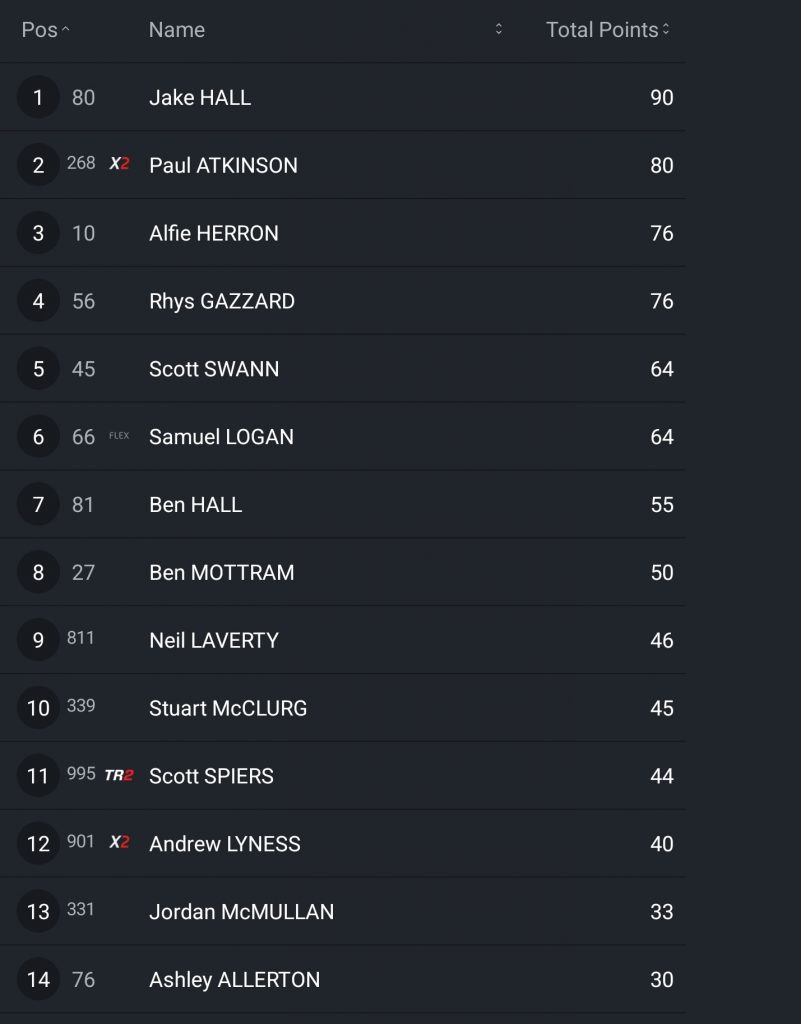Click X2 badge beside Andrew LYNESS

tap(119, 843)
